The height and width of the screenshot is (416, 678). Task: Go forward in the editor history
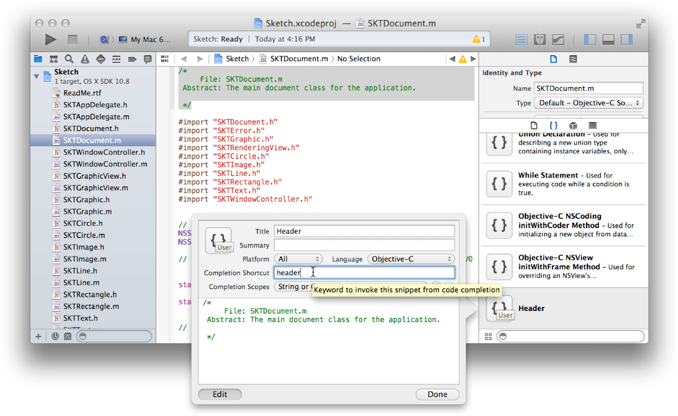[199, 59]
